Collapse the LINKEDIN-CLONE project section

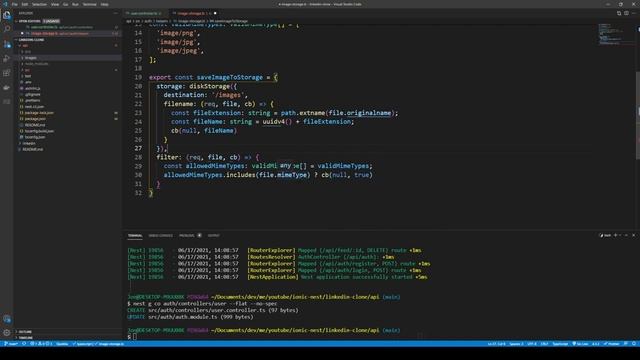click(x=31, y=40)
